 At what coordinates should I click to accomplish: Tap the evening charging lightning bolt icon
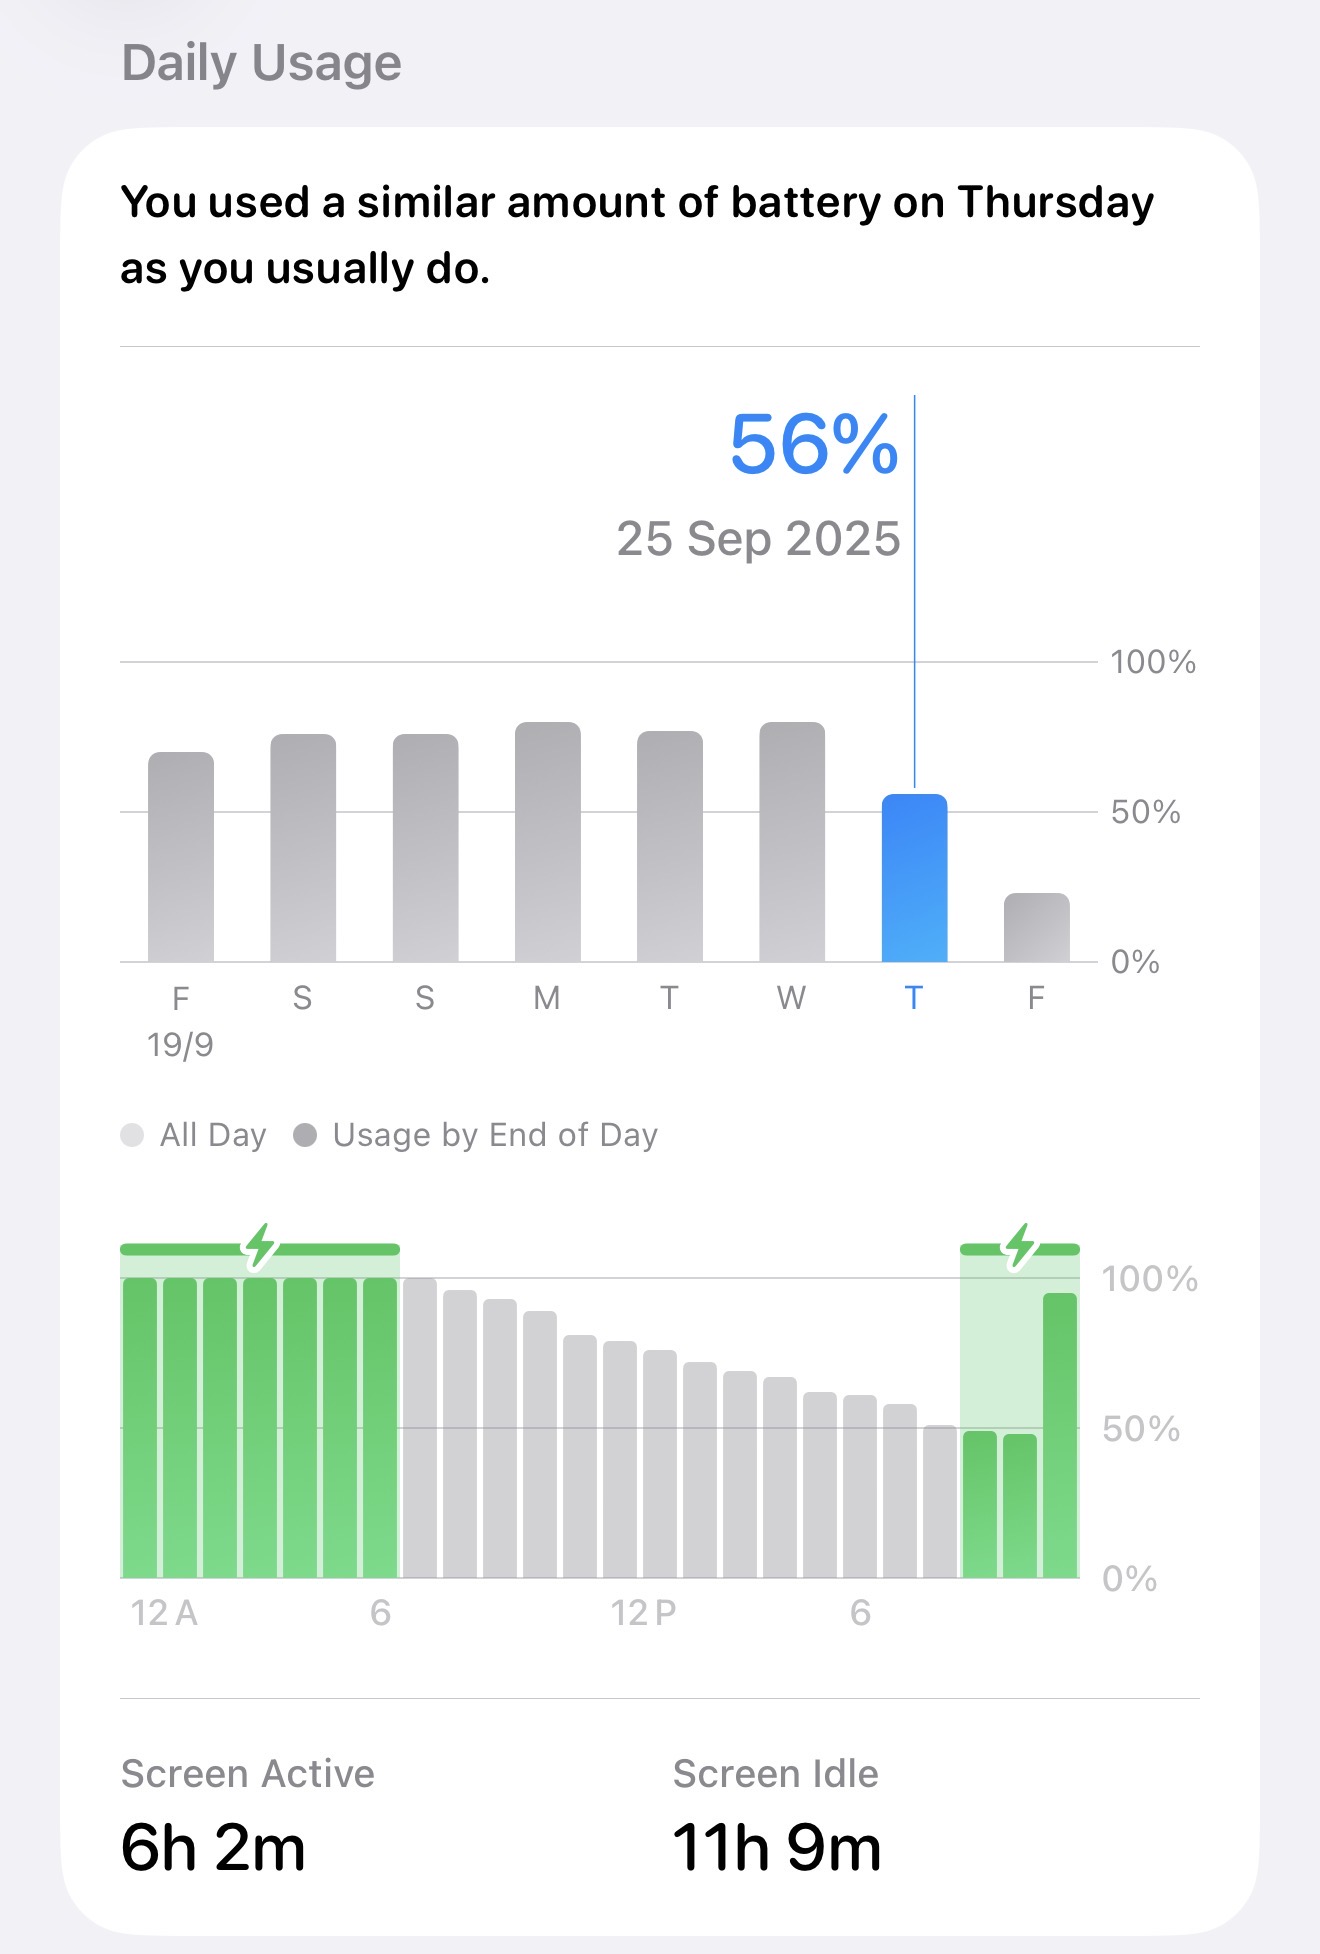point(1020,1246)
